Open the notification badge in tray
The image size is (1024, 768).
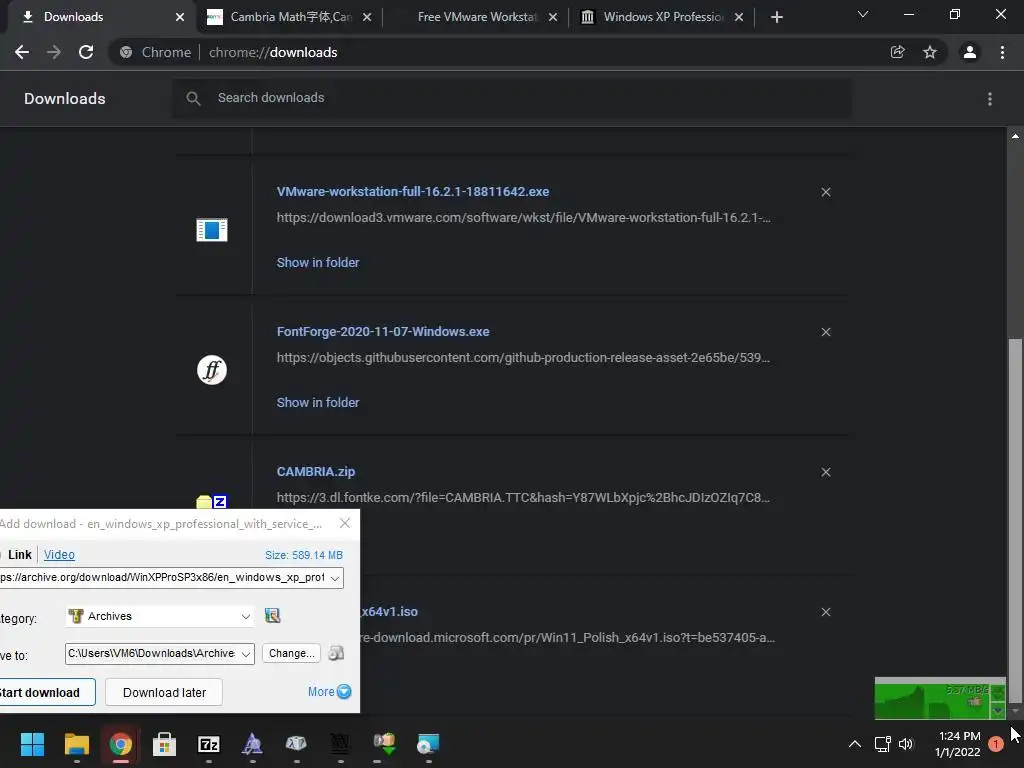coord(996,744)
